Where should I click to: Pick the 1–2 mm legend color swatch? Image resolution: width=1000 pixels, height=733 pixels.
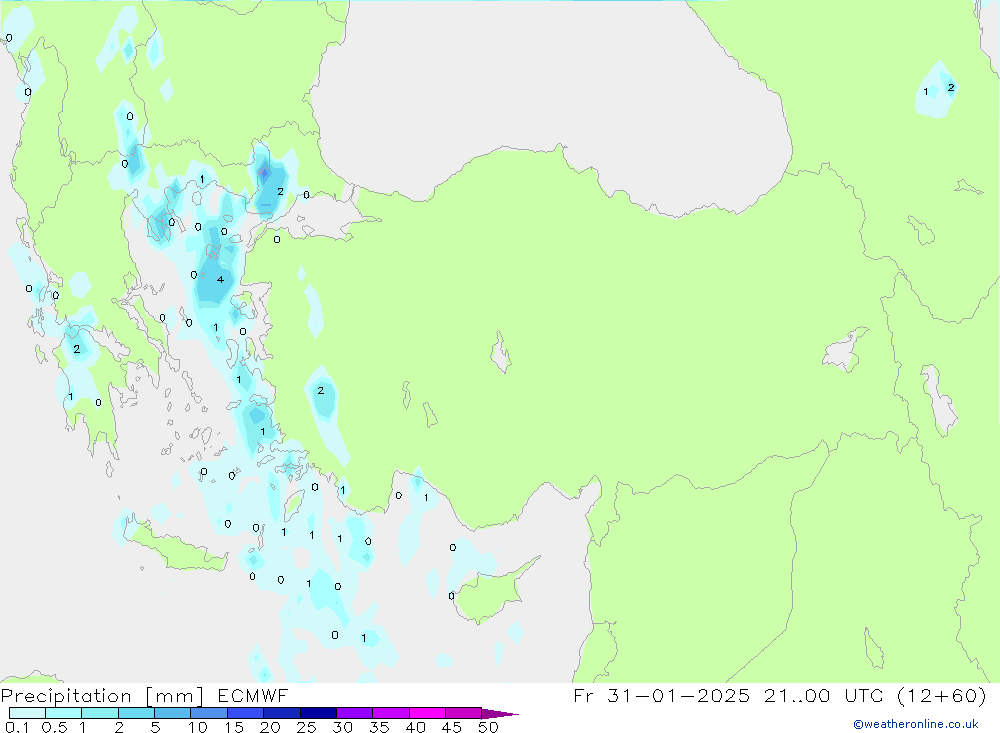tap(100, 713)
